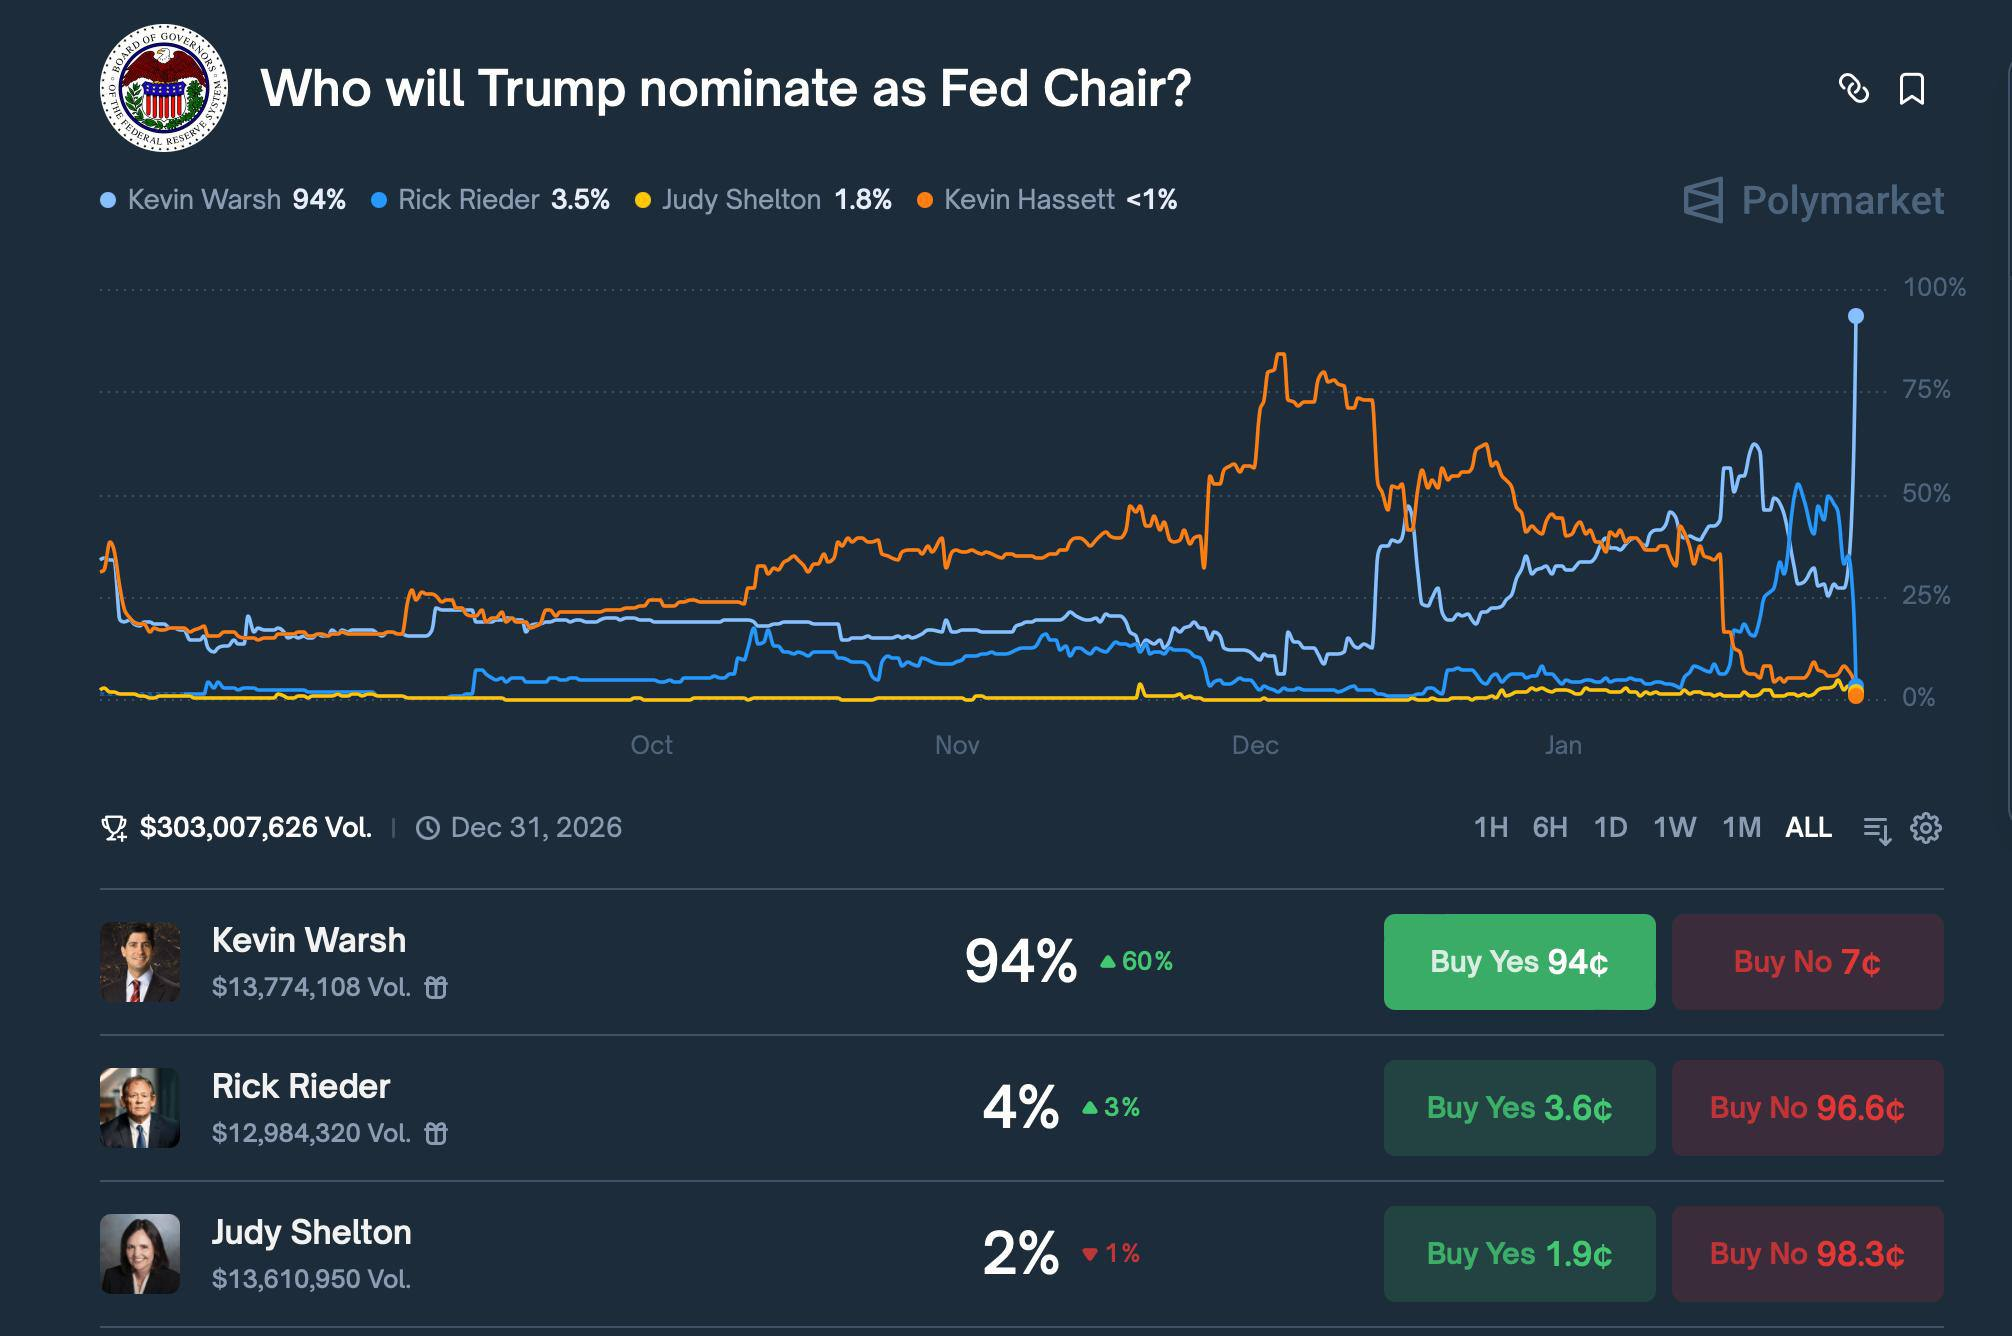Viewport: 2012px width, 1336px height.
Task: Open the Rick Rieder market row name
Action: [301, 1086]
